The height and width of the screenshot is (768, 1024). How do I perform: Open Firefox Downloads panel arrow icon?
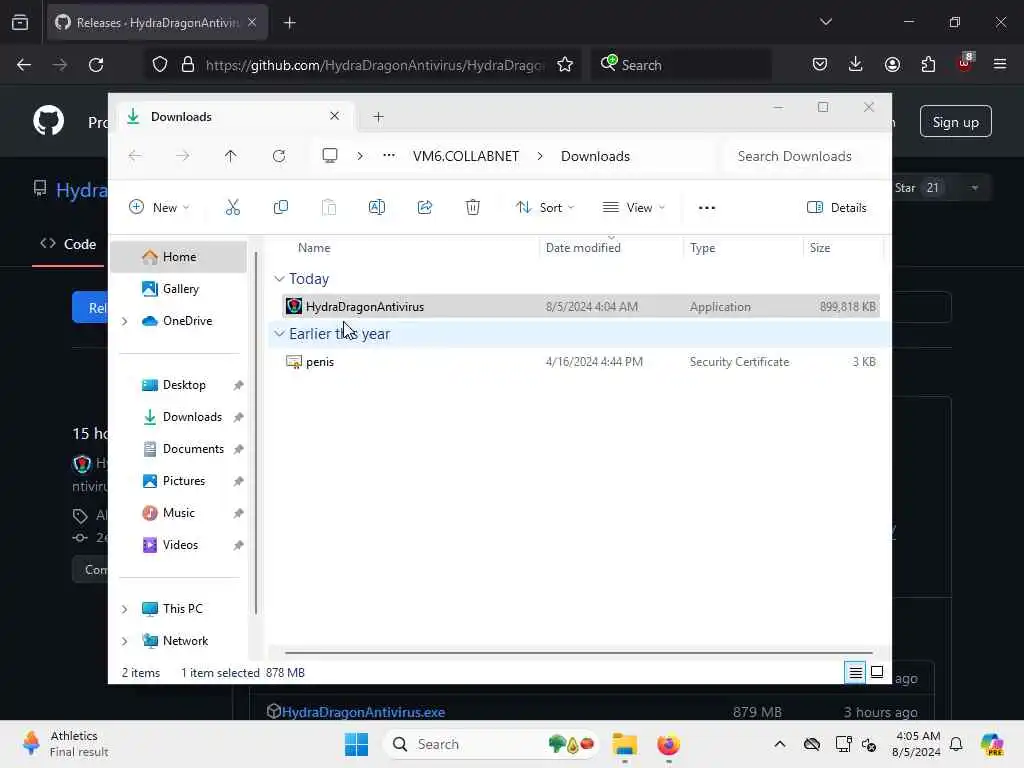click(856, 64)
